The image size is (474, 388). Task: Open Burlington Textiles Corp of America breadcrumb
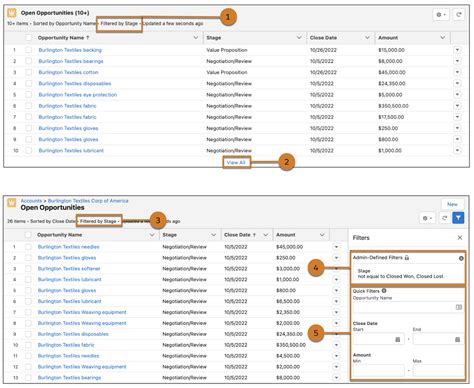tap(88, 201)
